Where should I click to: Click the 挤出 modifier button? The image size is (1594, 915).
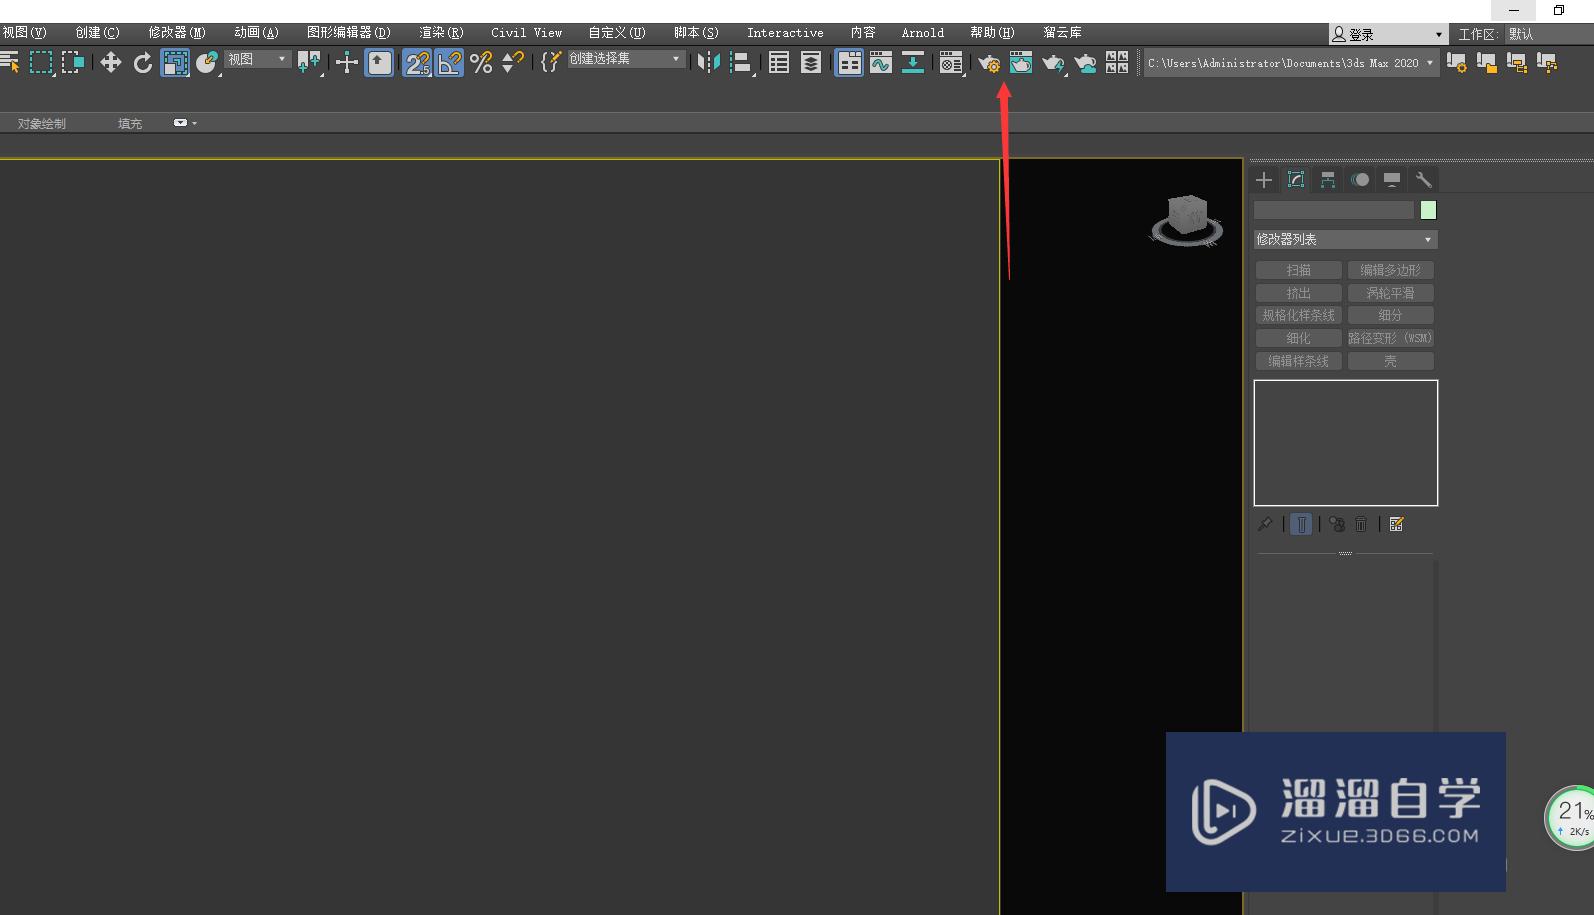click(1298, 293)
